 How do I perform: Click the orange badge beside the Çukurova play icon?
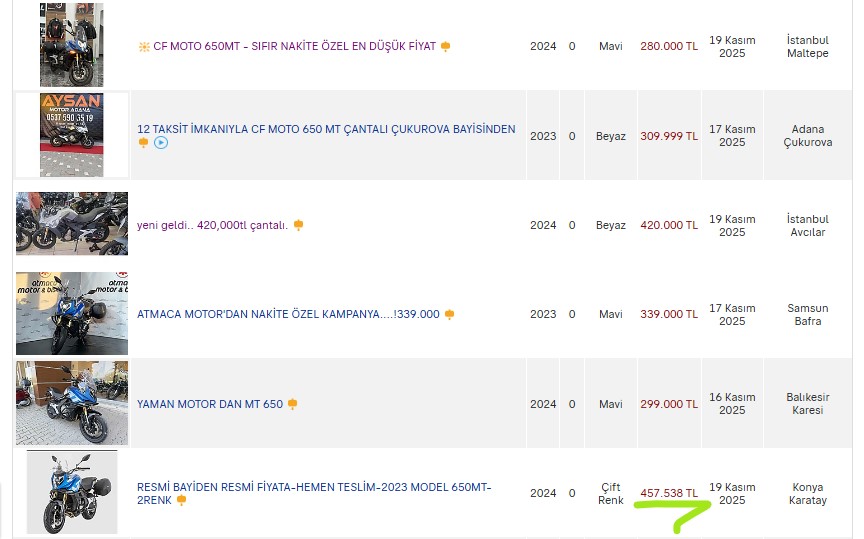[x=143, y=143]
